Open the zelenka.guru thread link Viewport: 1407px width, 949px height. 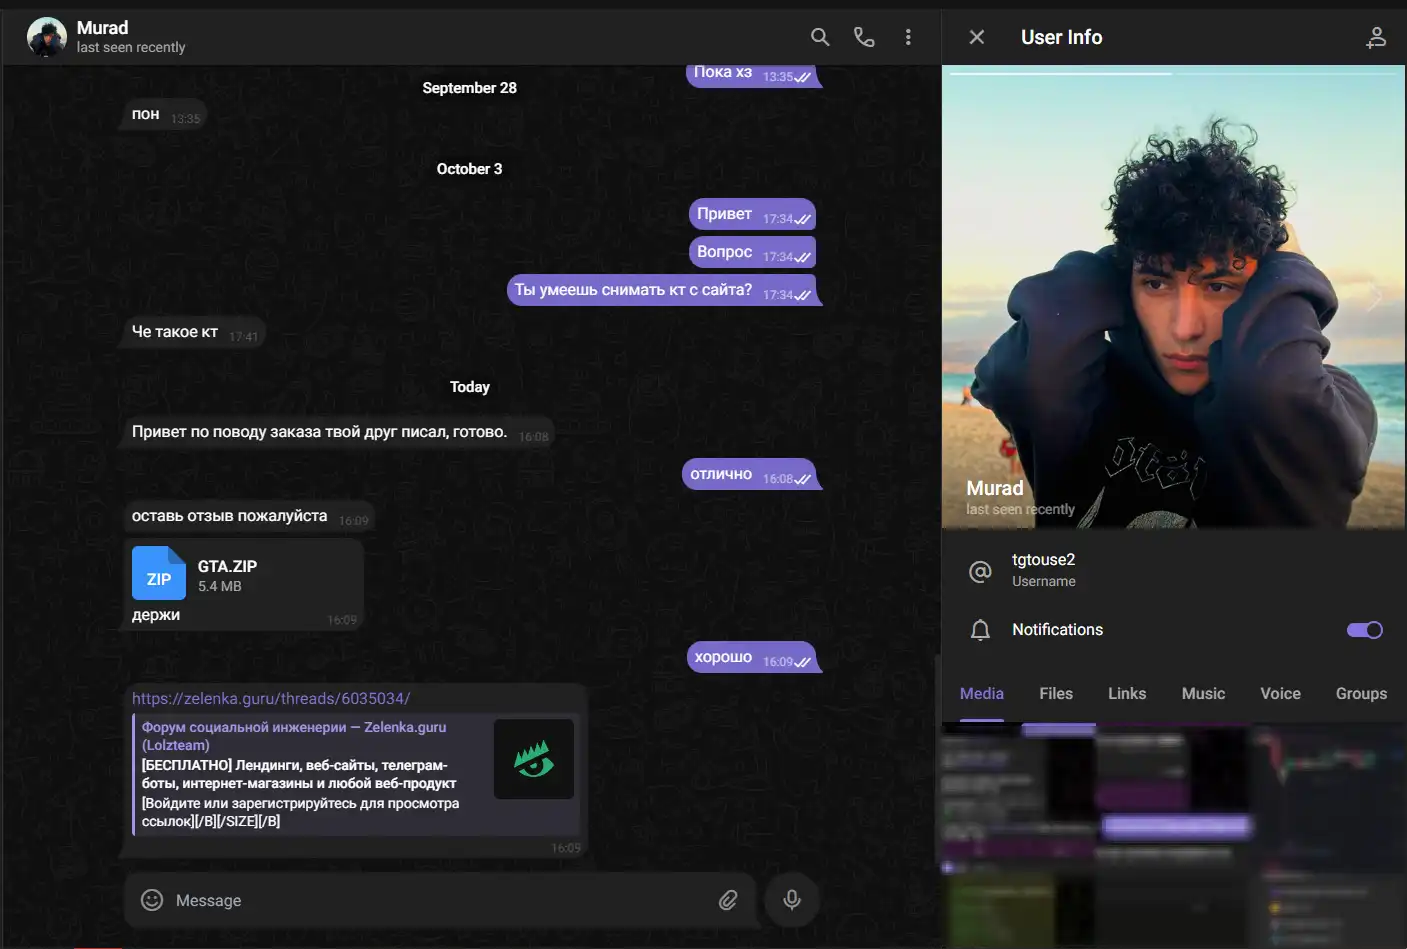[x=271, y=698]
